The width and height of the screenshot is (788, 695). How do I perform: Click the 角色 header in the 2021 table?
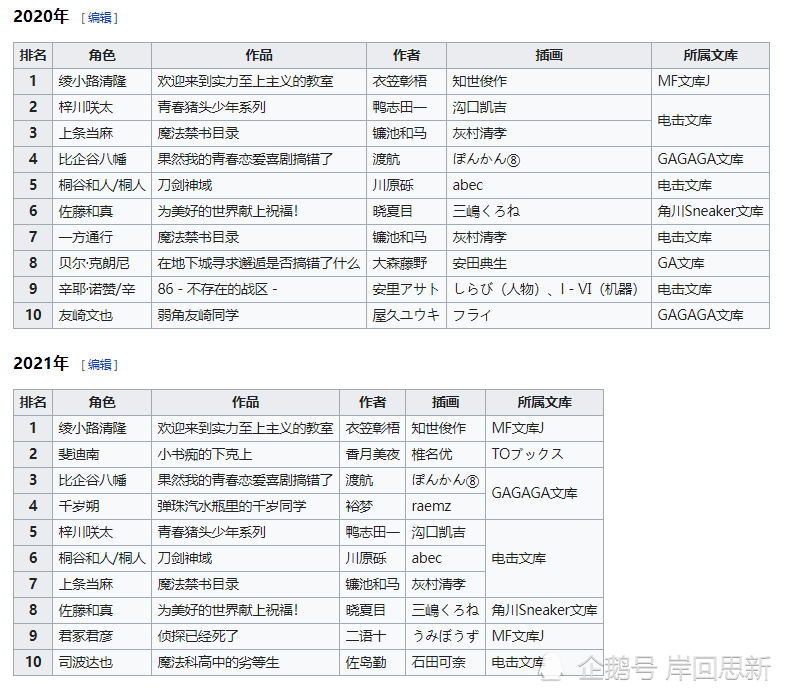click(x=102, y=402)
